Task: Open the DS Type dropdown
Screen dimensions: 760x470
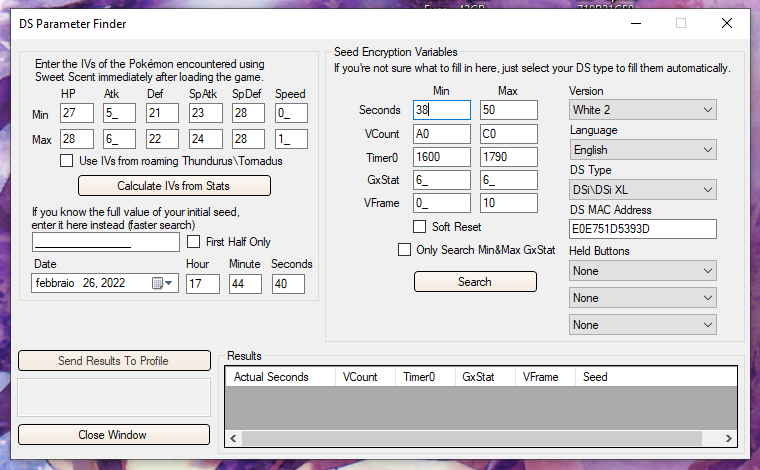Action: 642,189
